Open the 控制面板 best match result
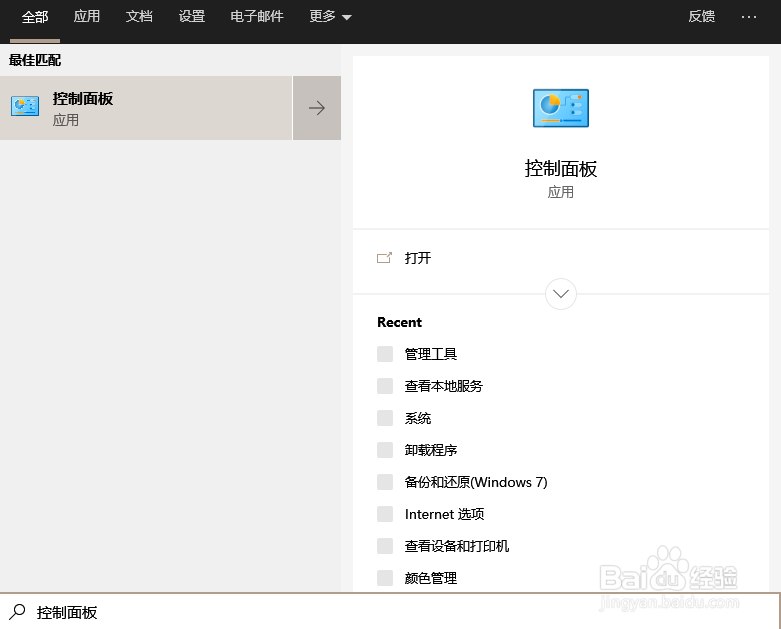This screenshot has width=781, height=629. coord(145,108)
